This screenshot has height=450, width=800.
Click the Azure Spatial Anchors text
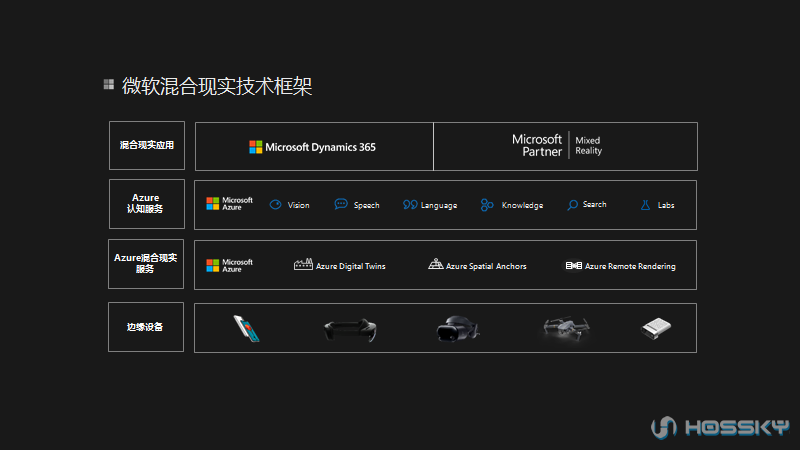[x=486, y=266]
